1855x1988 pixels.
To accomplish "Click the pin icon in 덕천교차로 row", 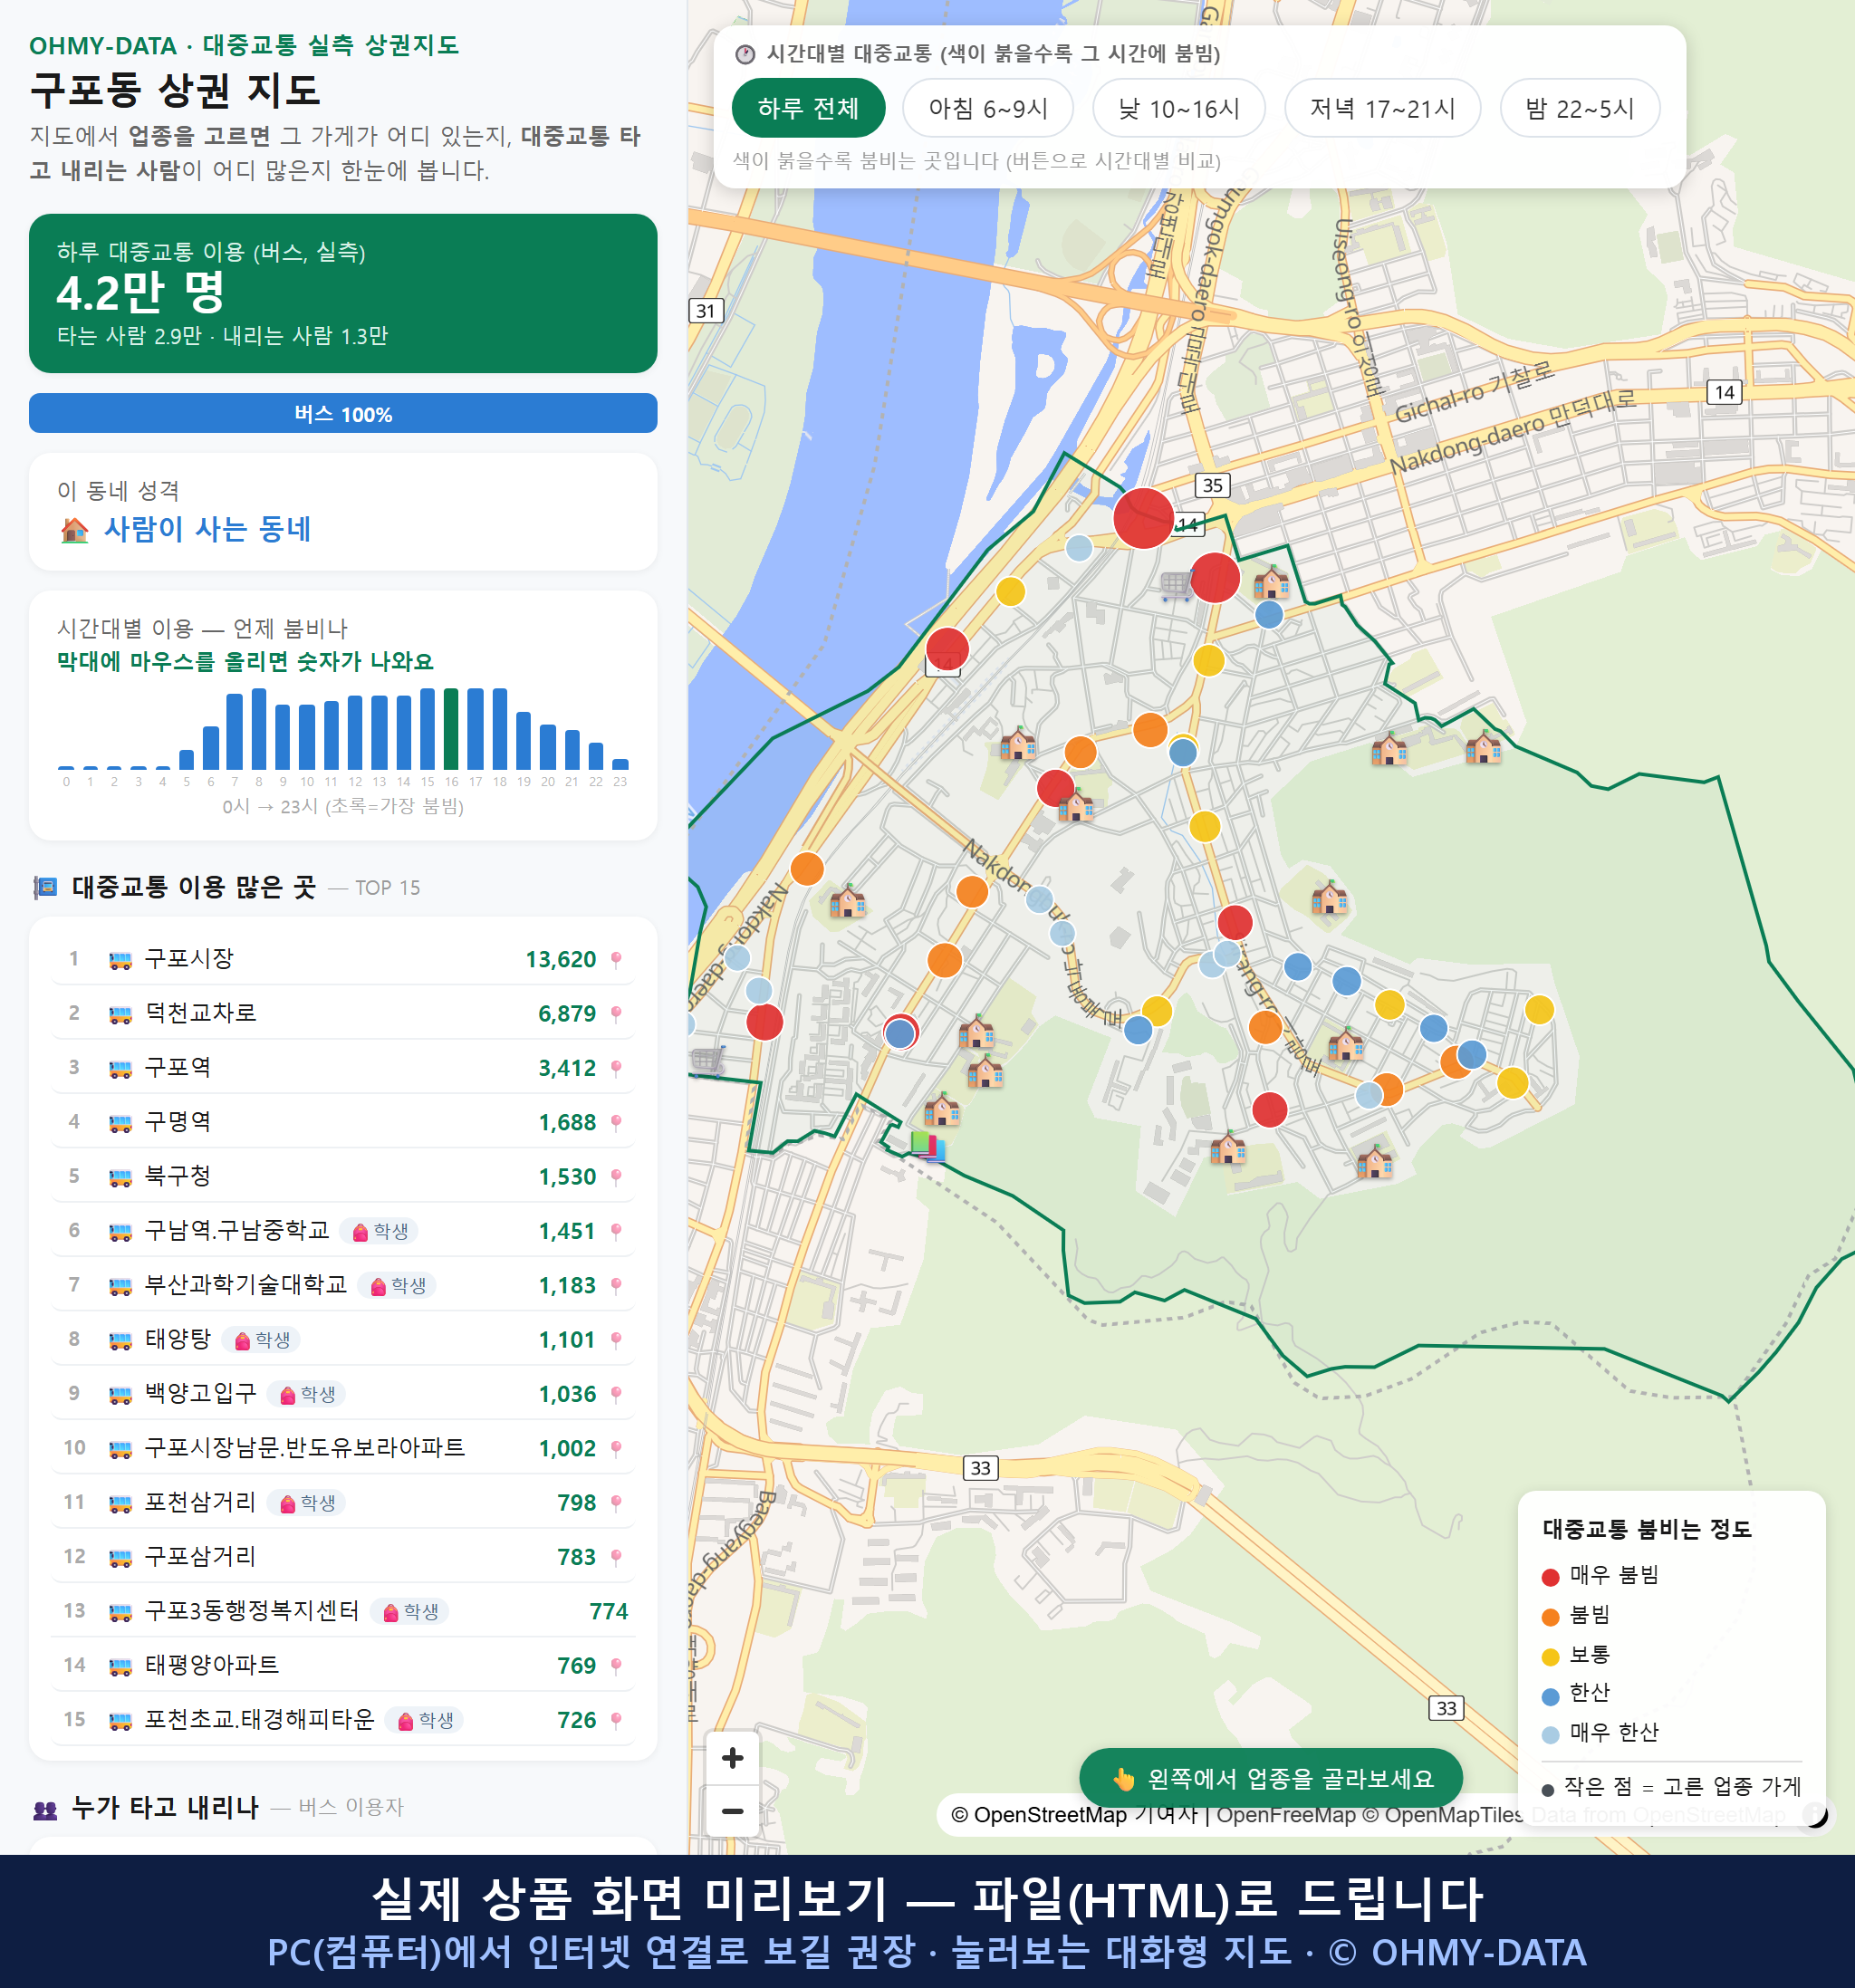I will (616, 1014).
